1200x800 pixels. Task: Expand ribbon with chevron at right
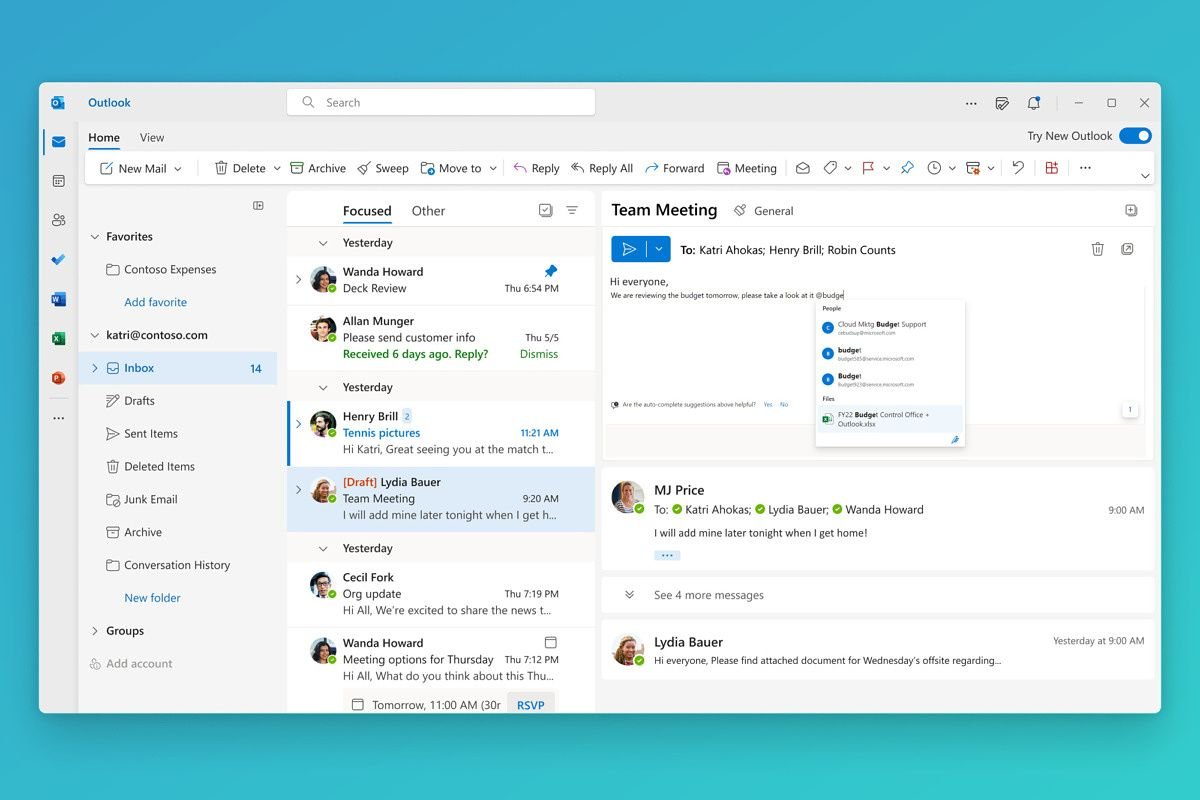coord(1145,176)
